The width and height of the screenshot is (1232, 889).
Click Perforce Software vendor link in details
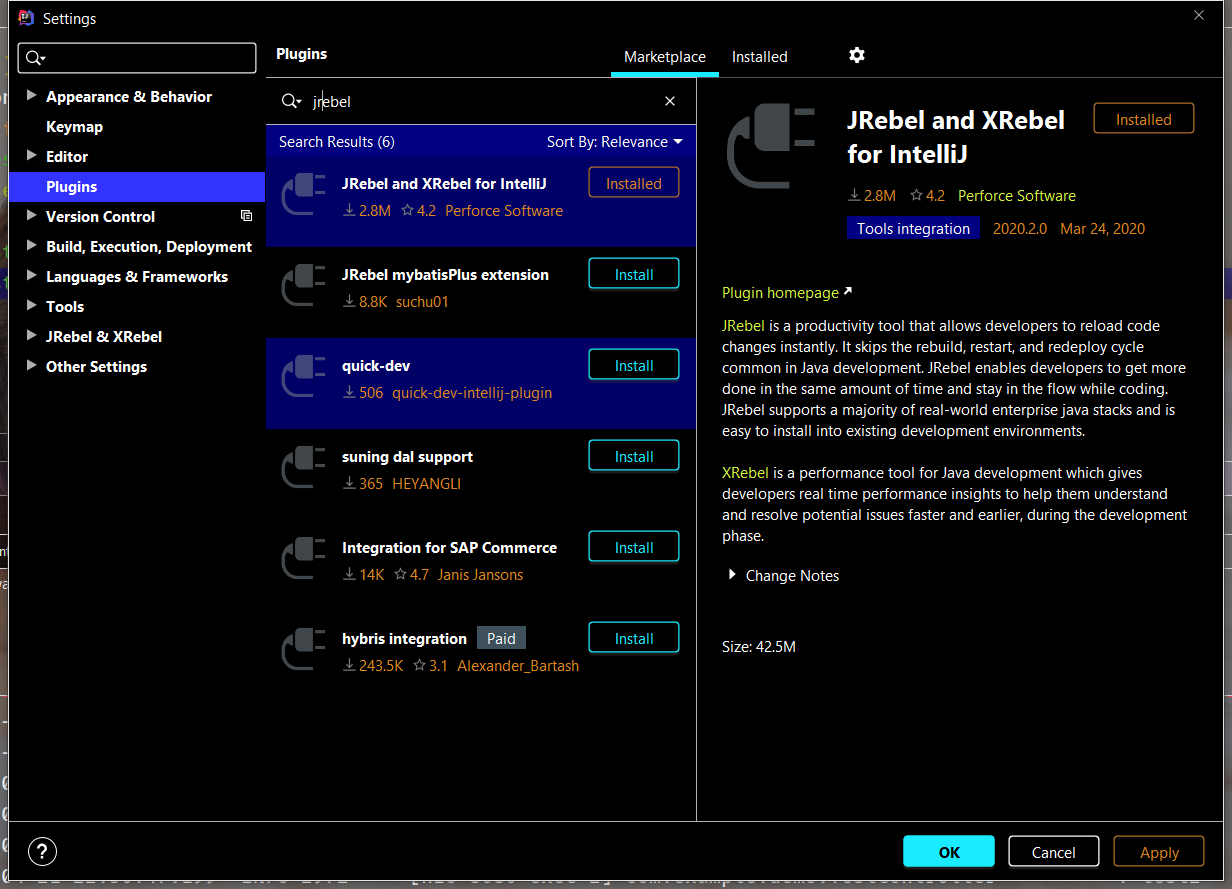(x=1017, y=196)
